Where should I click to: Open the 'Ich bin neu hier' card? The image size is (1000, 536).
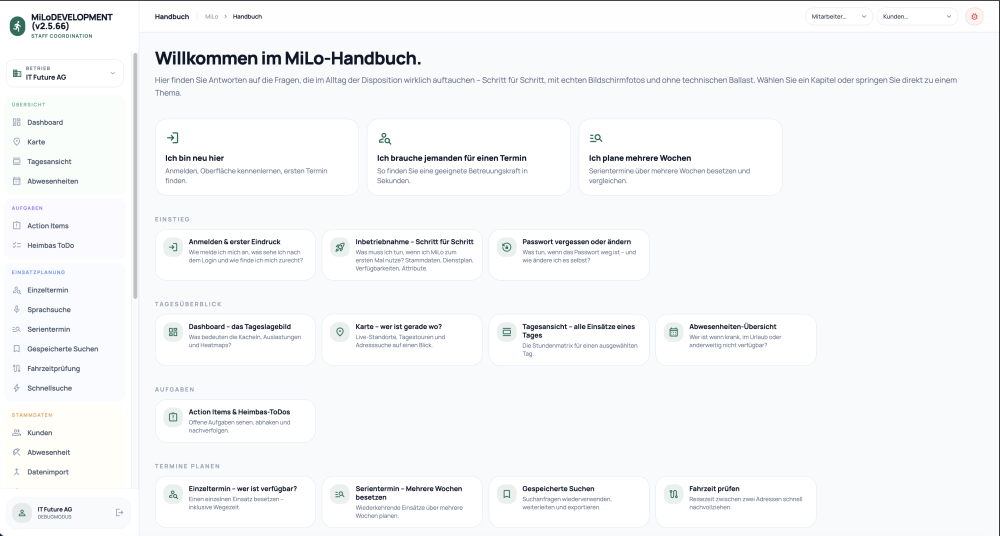pos(257,157)
